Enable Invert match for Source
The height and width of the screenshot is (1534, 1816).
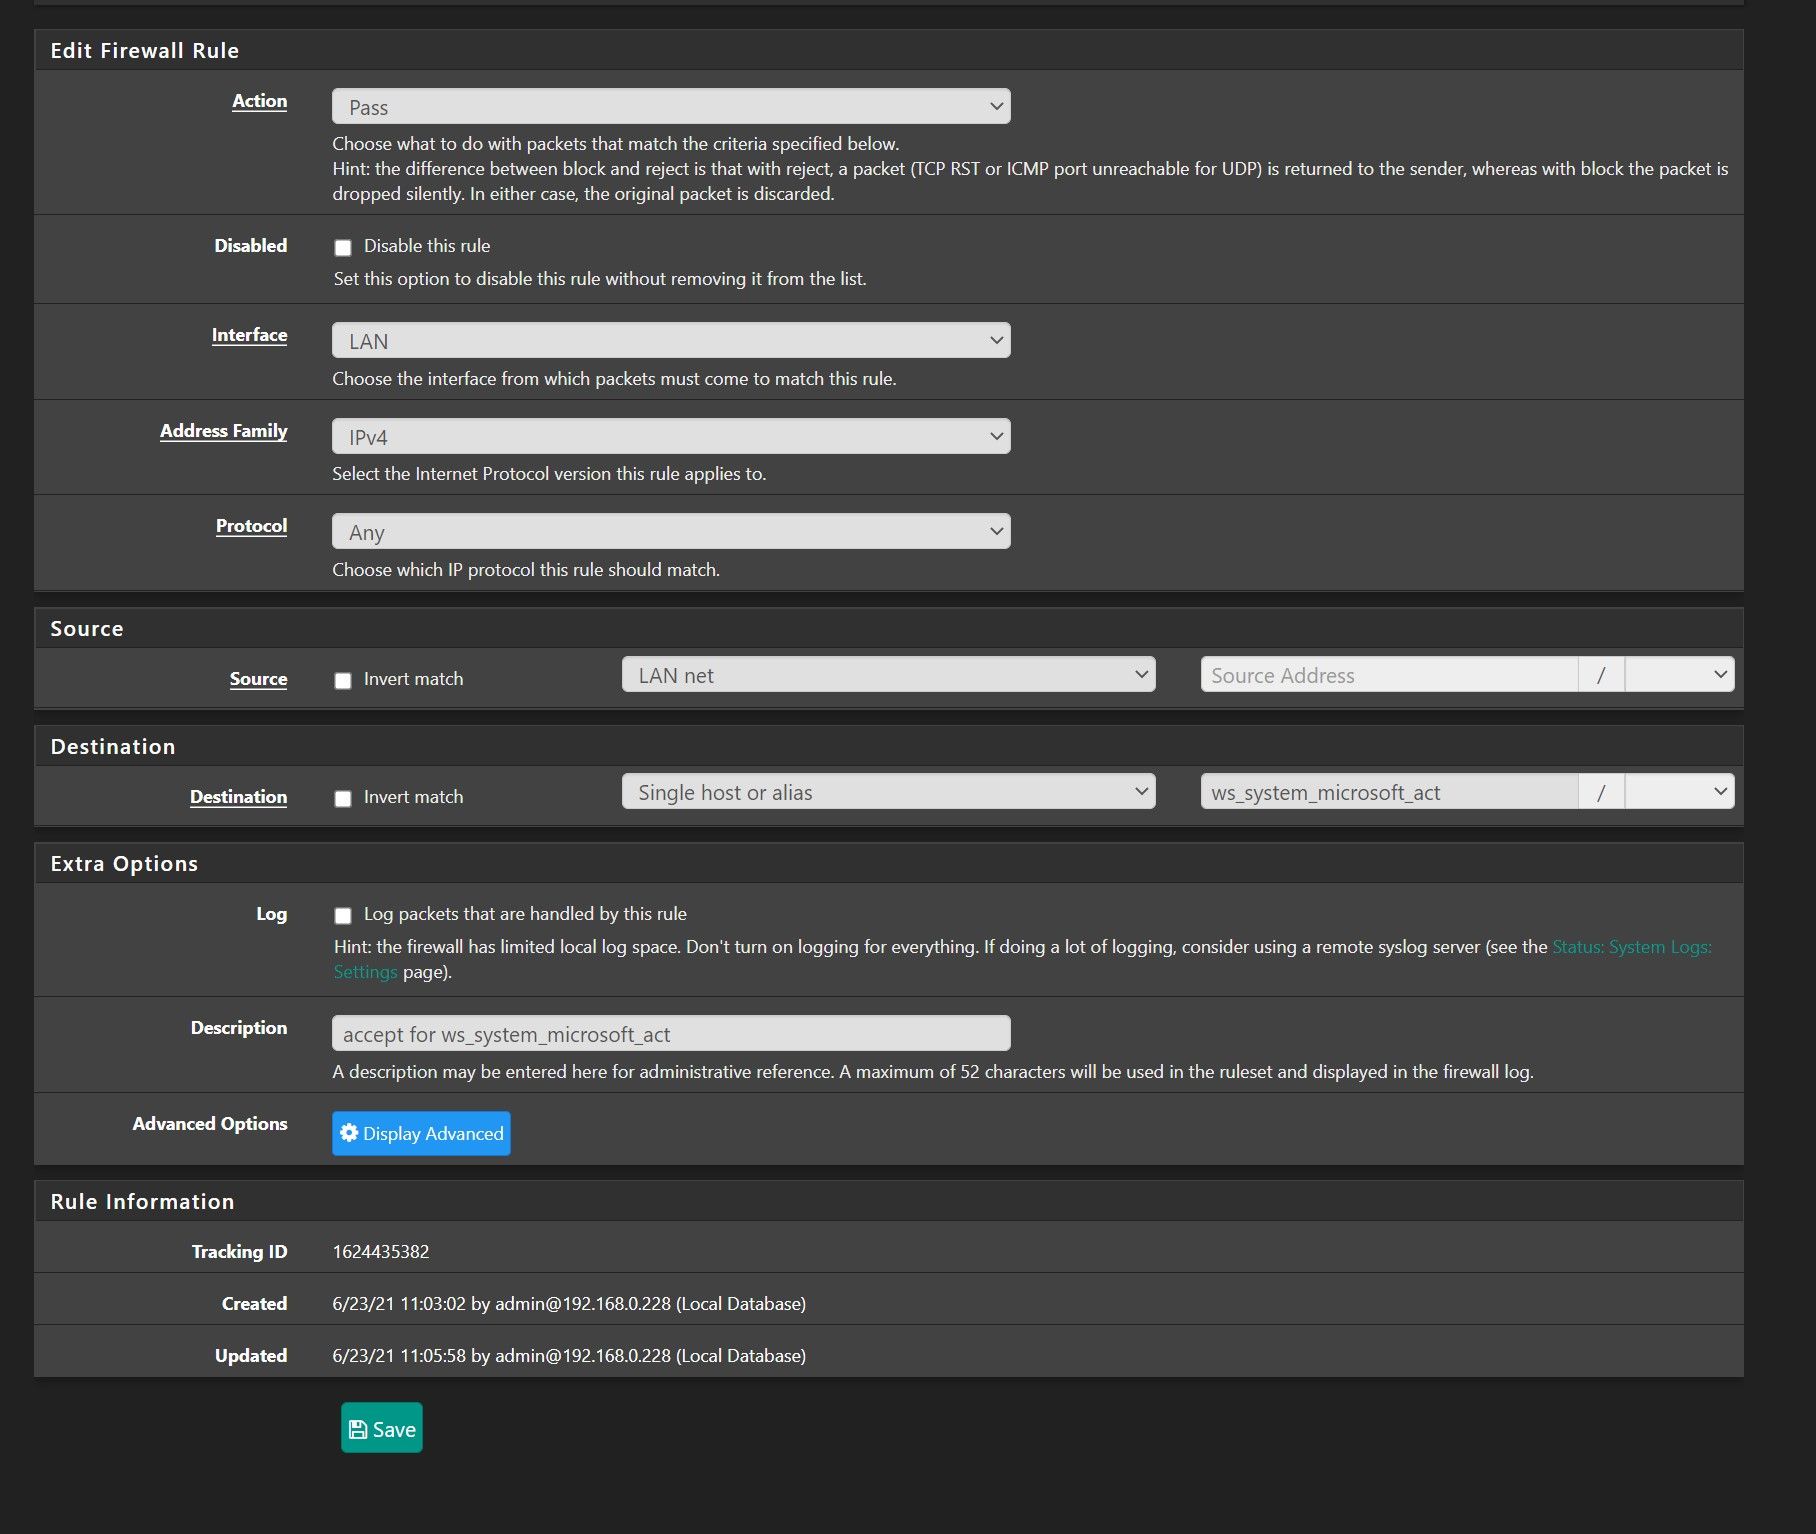coord(343,680)
